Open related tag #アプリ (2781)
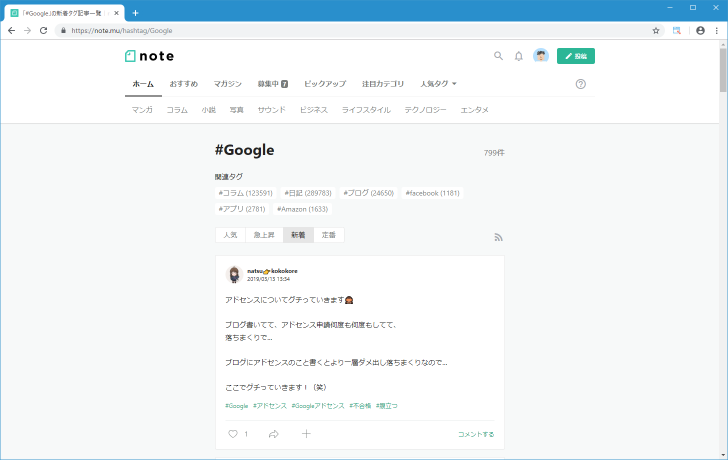This screenshot has width=728, height=460. click(242, 209)
